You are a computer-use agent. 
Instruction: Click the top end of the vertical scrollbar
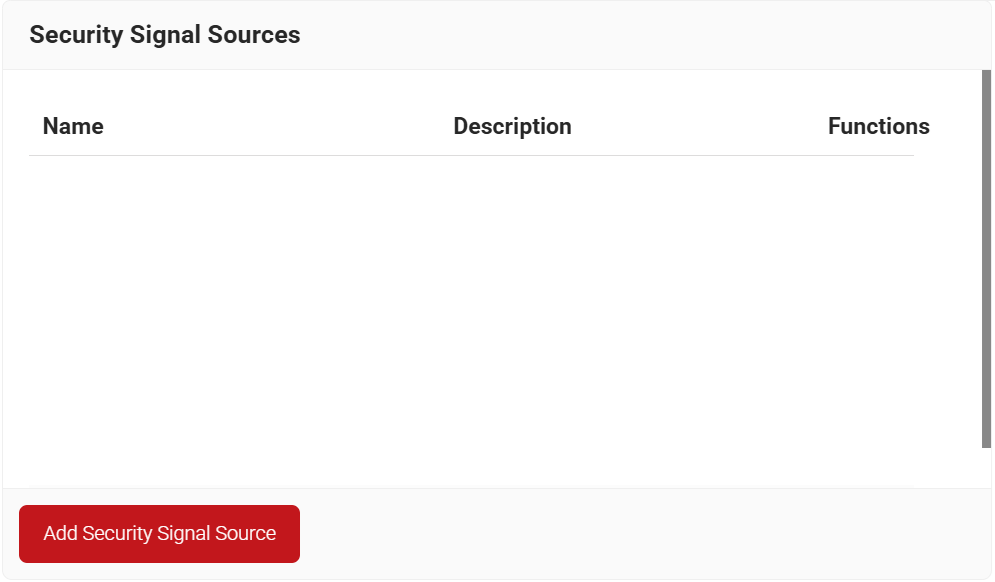point(986,76)
